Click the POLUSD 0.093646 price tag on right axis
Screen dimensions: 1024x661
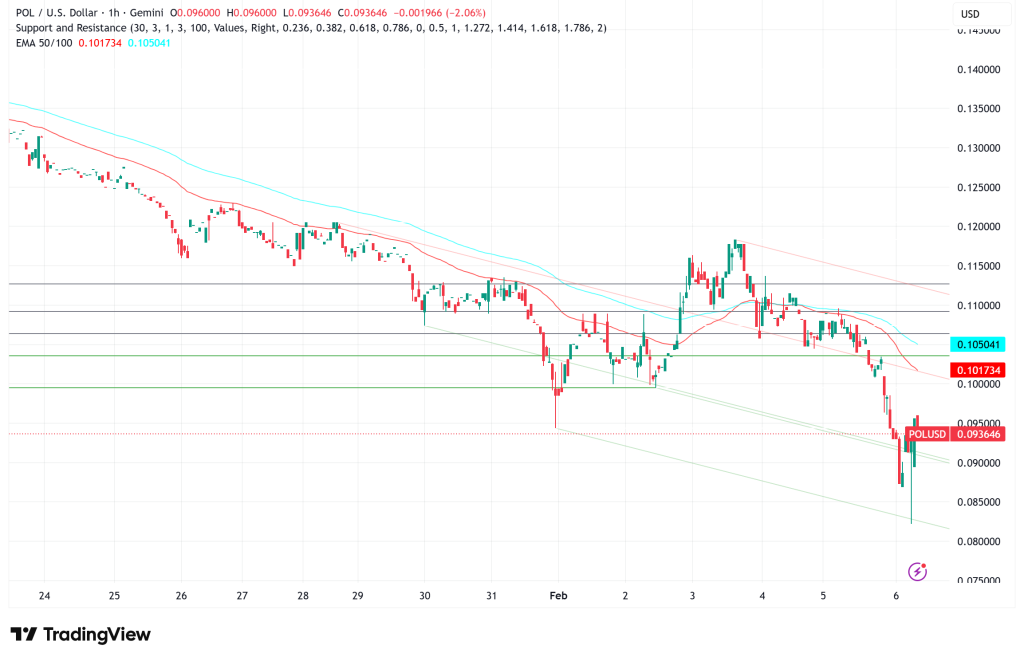957,434
